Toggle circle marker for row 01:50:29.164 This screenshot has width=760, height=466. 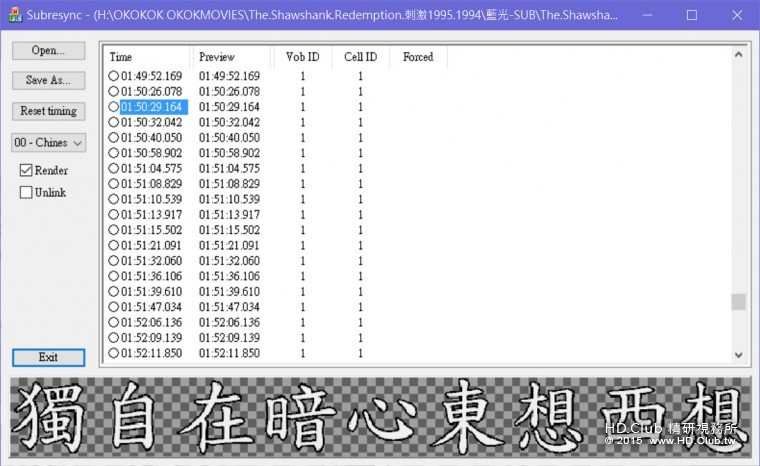pos(113,107)
